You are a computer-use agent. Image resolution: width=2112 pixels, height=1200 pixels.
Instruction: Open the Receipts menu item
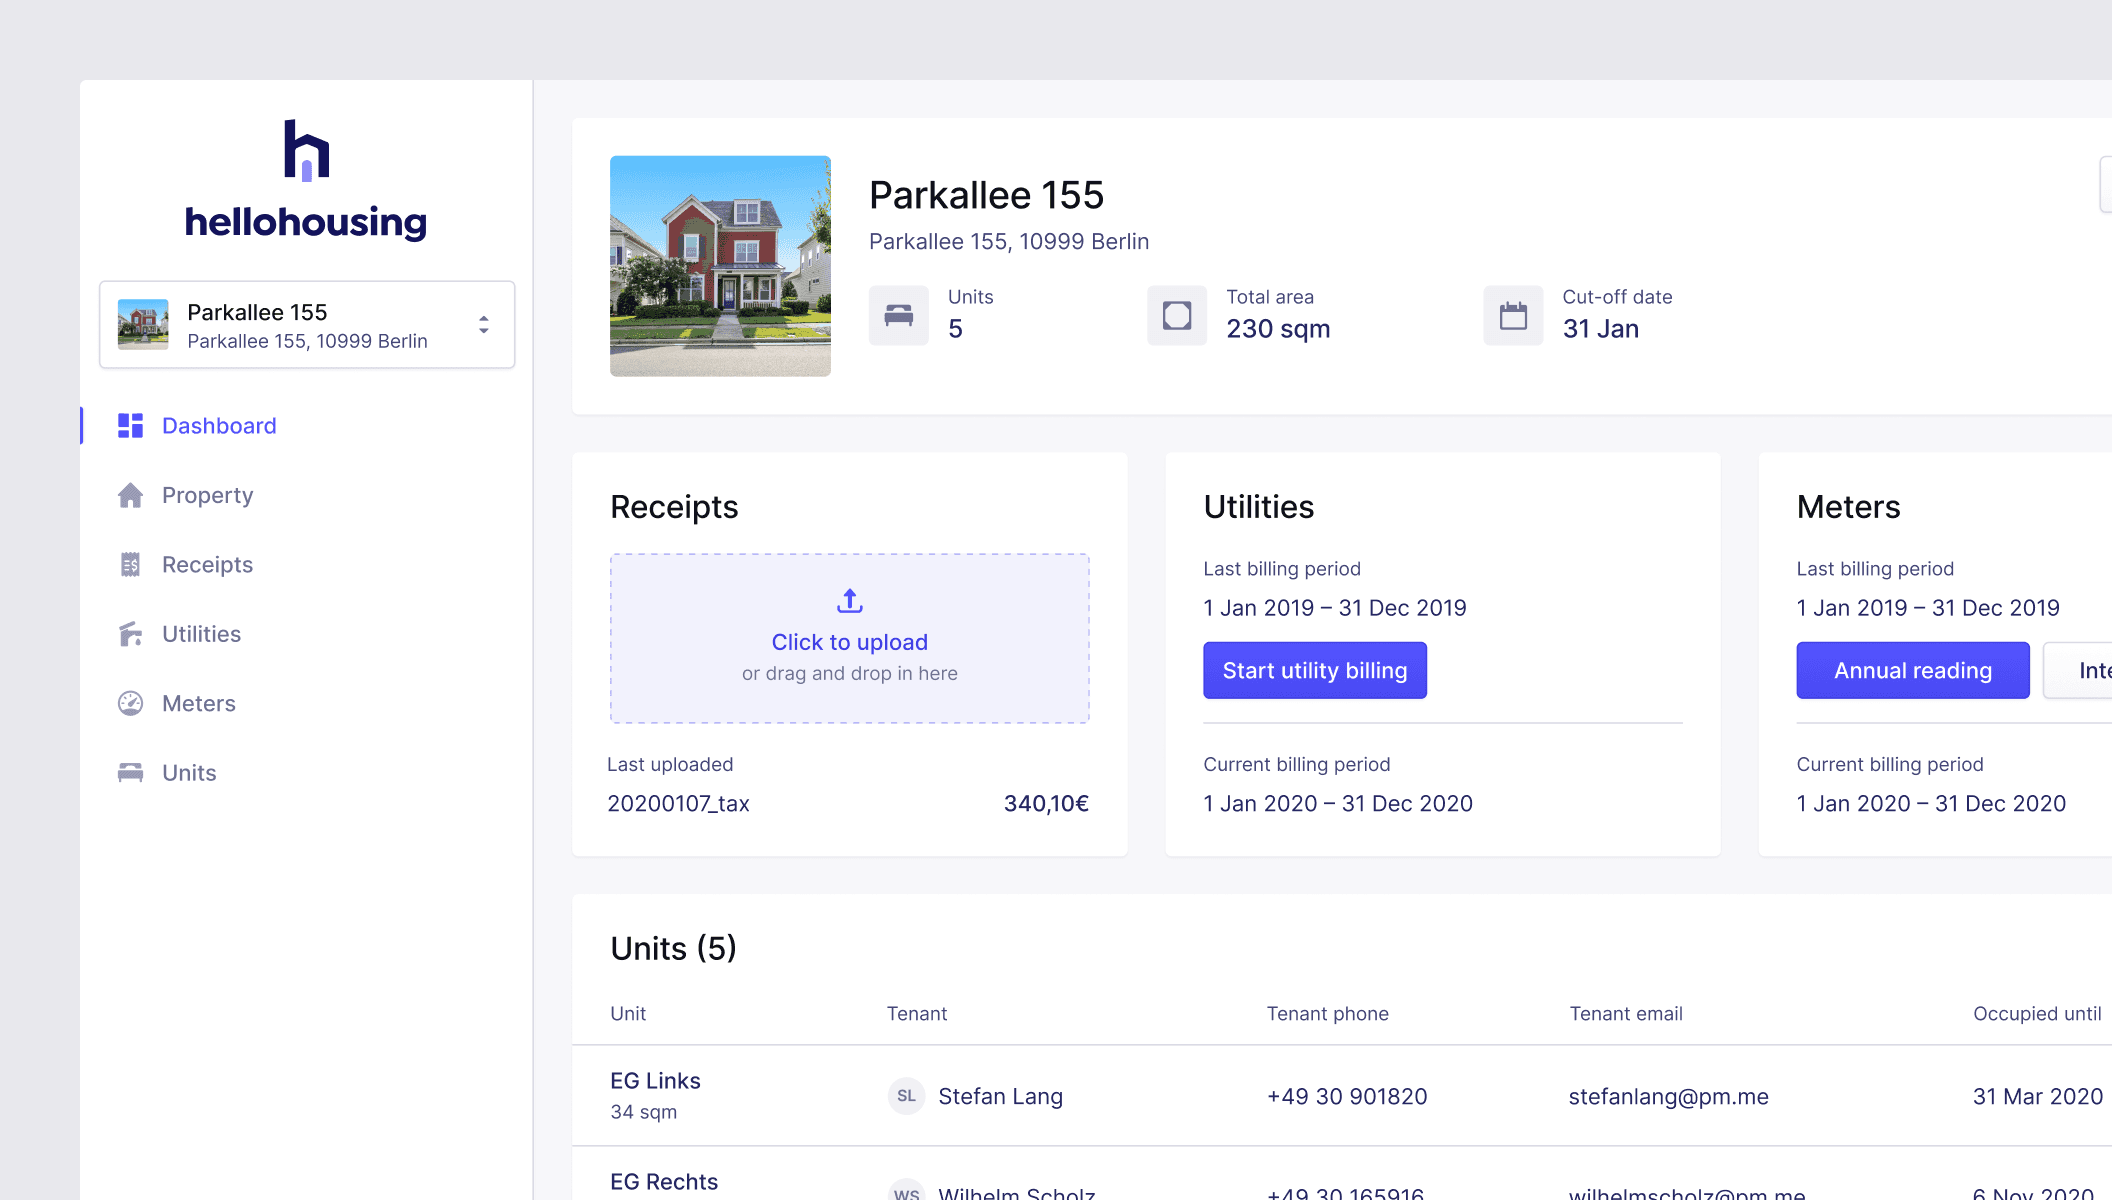point(207,565)
